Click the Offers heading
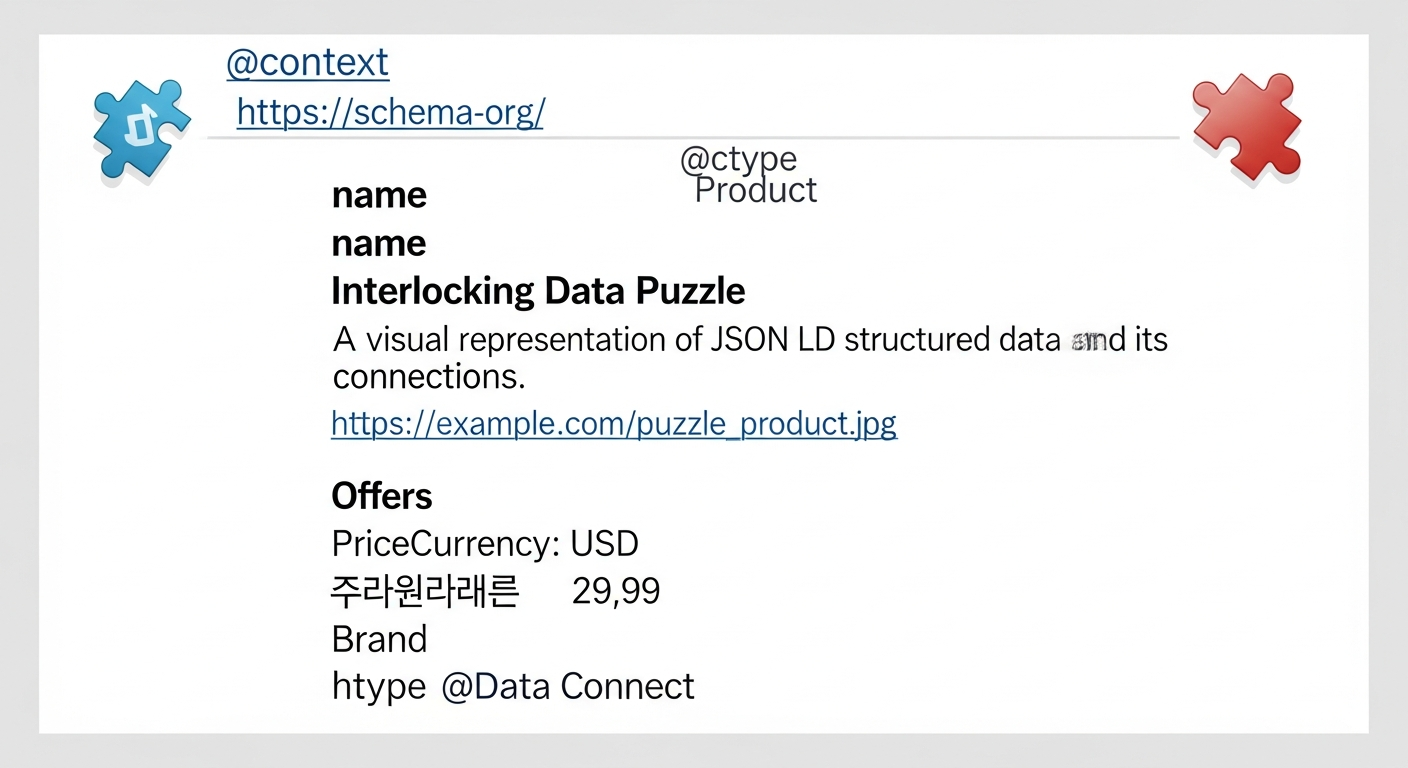Screen dimensions: 1408x768 (x=382, y=496)
